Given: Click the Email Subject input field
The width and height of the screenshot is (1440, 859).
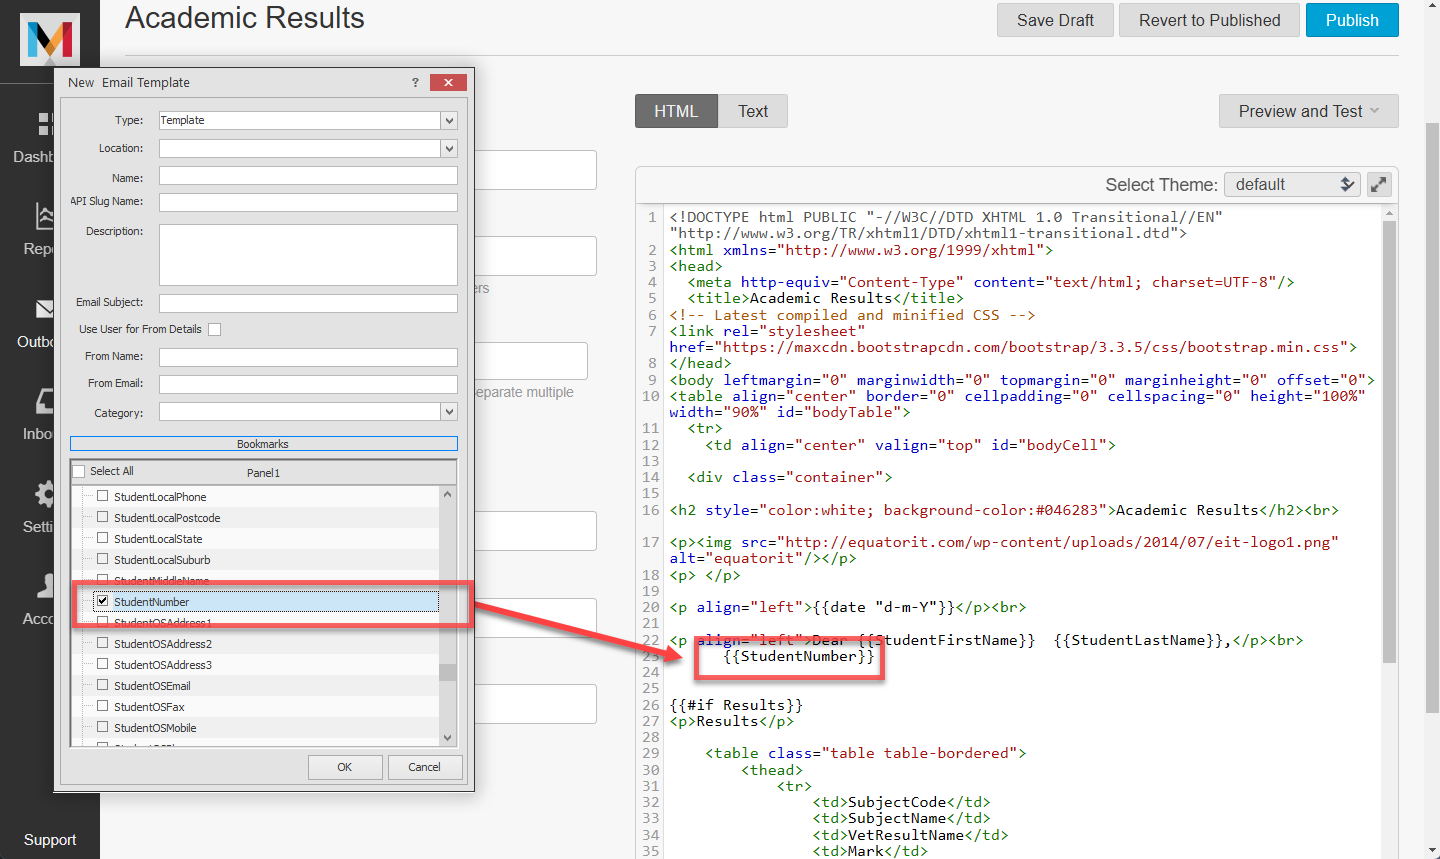Looking at the screenshot, I should click(x=308, y=303).
